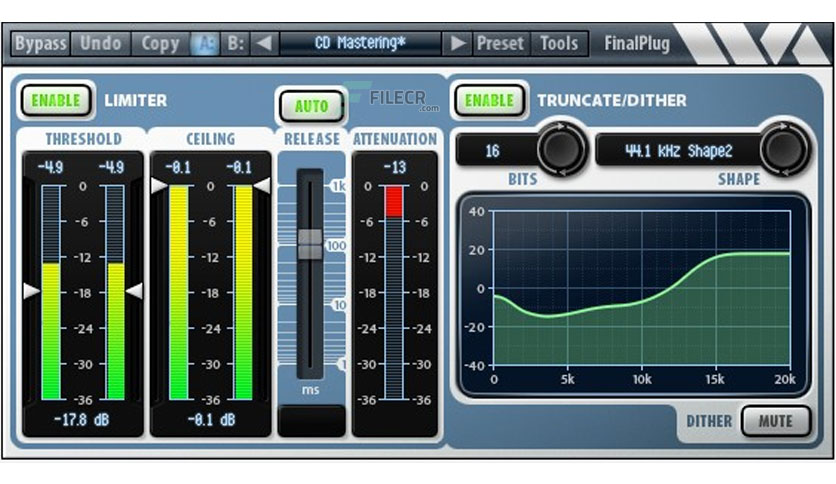Click the 44.1 kHz Shape2 display
836x484 pixels.
pos(678,151)
